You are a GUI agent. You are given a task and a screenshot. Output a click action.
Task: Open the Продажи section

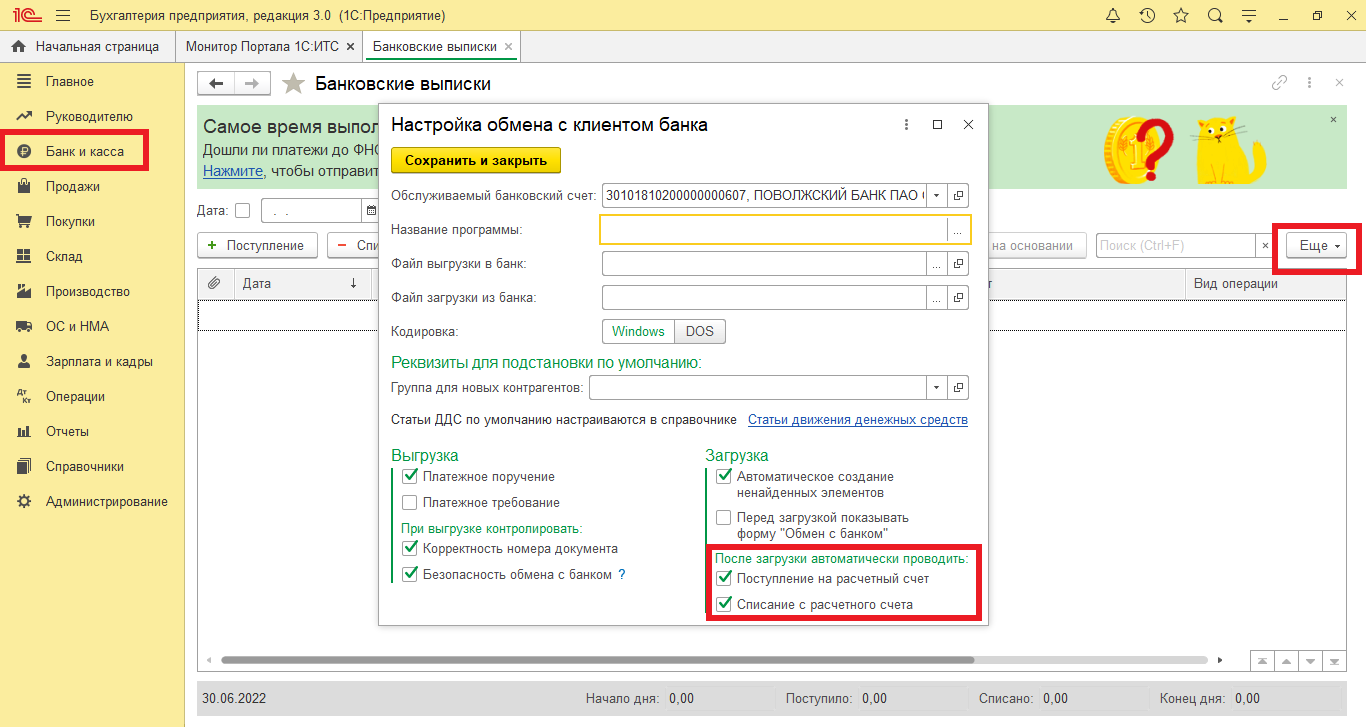coord(72,187)
